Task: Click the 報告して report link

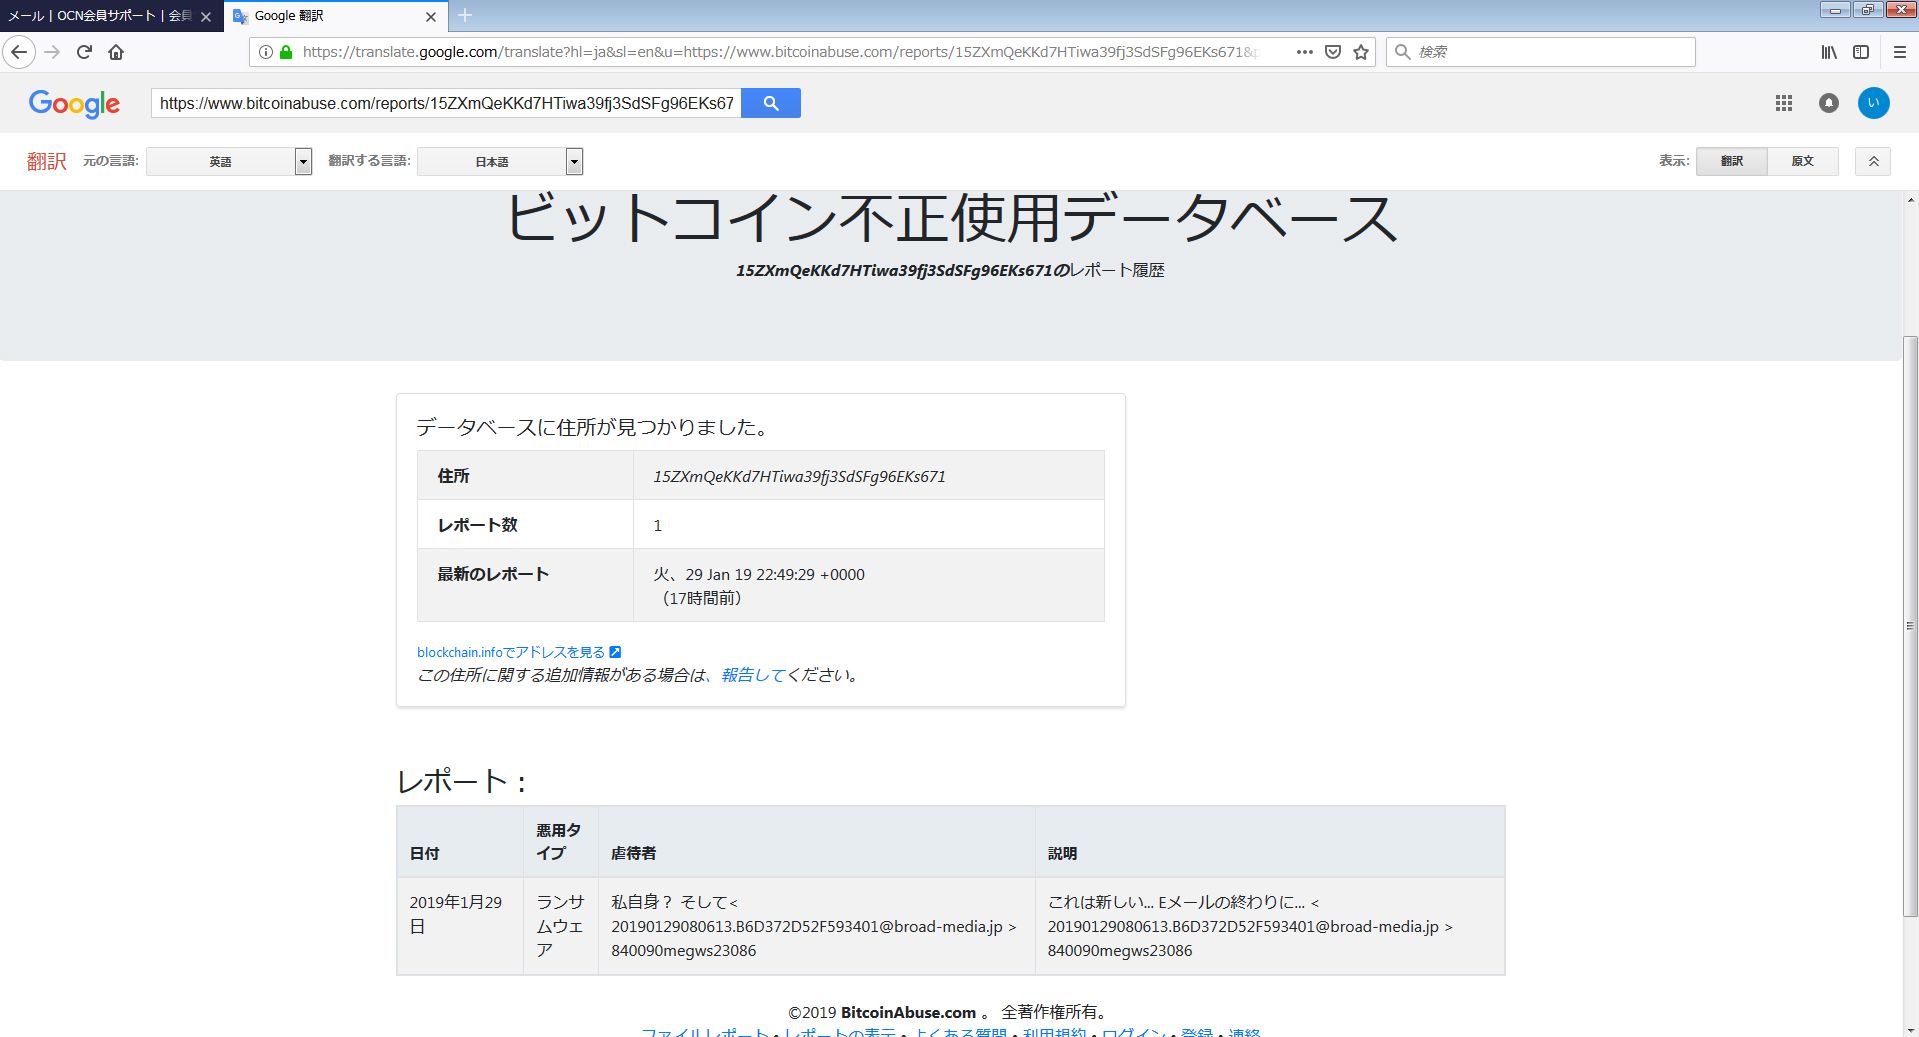Action: coord(752,675)
